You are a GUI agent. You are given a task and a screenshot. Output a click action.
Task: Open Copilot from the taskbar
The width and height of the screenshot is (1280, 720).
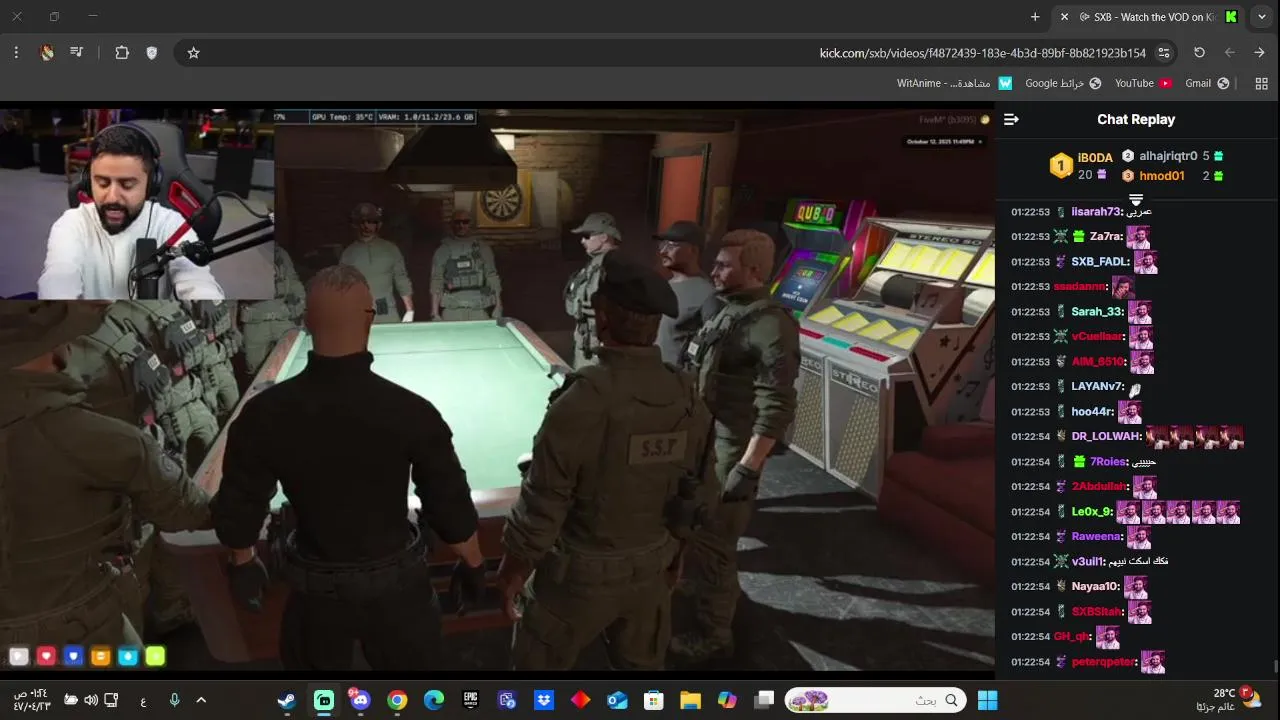pos(727,700)
